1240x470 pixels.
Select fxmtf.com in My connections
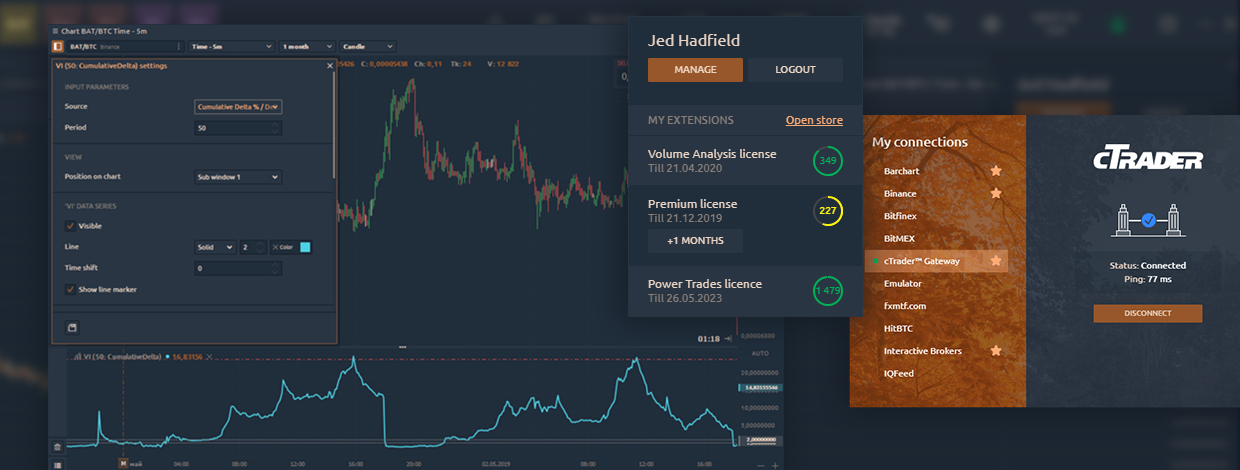[905, 306]
